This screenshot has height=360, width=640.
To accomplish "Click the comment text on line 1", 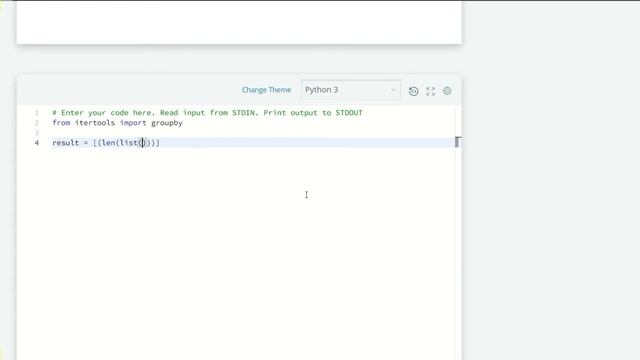I will pyautogui.click(x=207, y=113).
